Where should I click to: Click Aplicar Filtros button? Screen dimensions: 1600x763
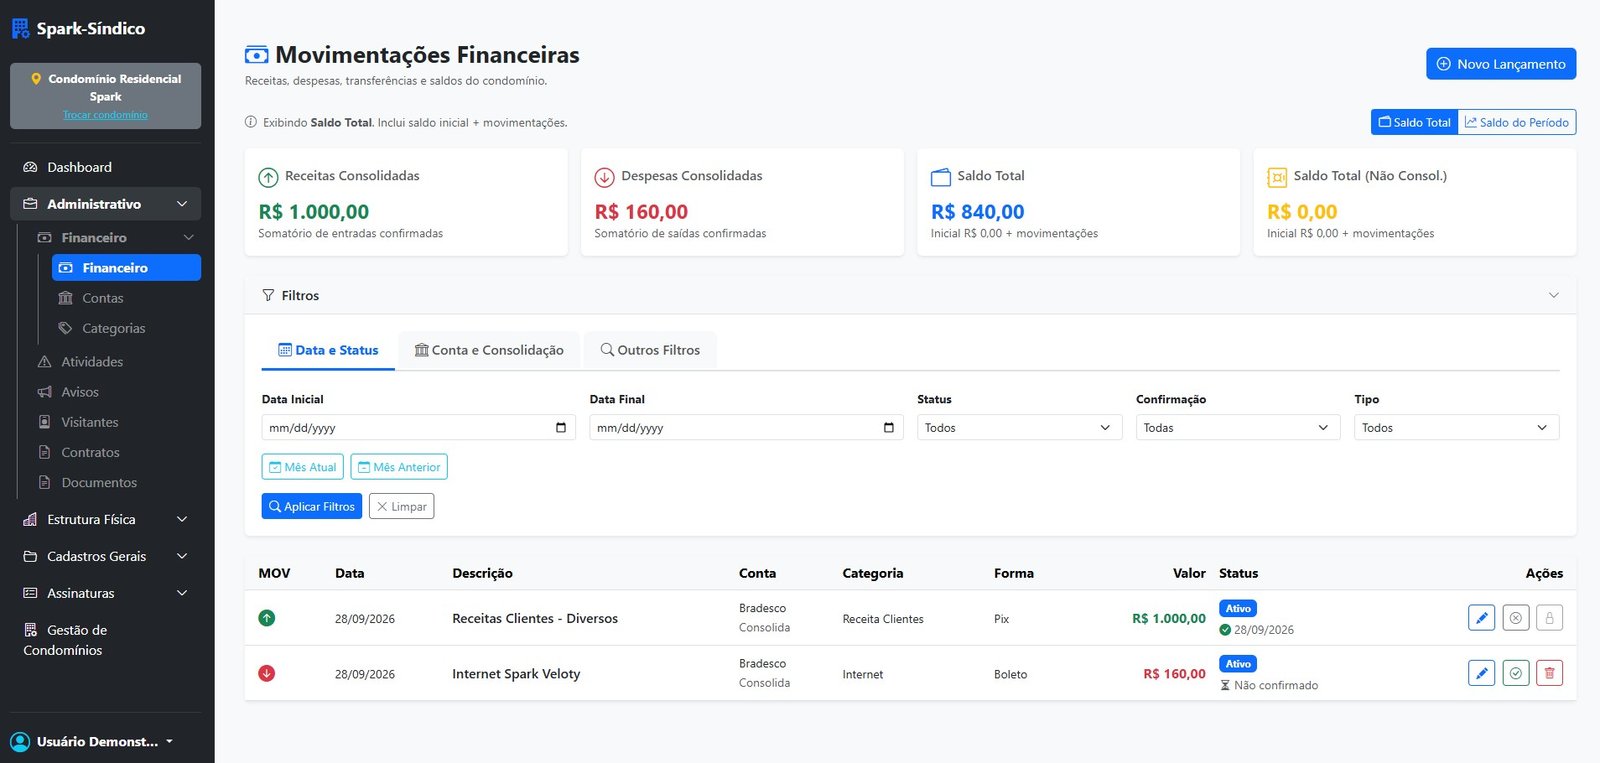coord(312,506)
